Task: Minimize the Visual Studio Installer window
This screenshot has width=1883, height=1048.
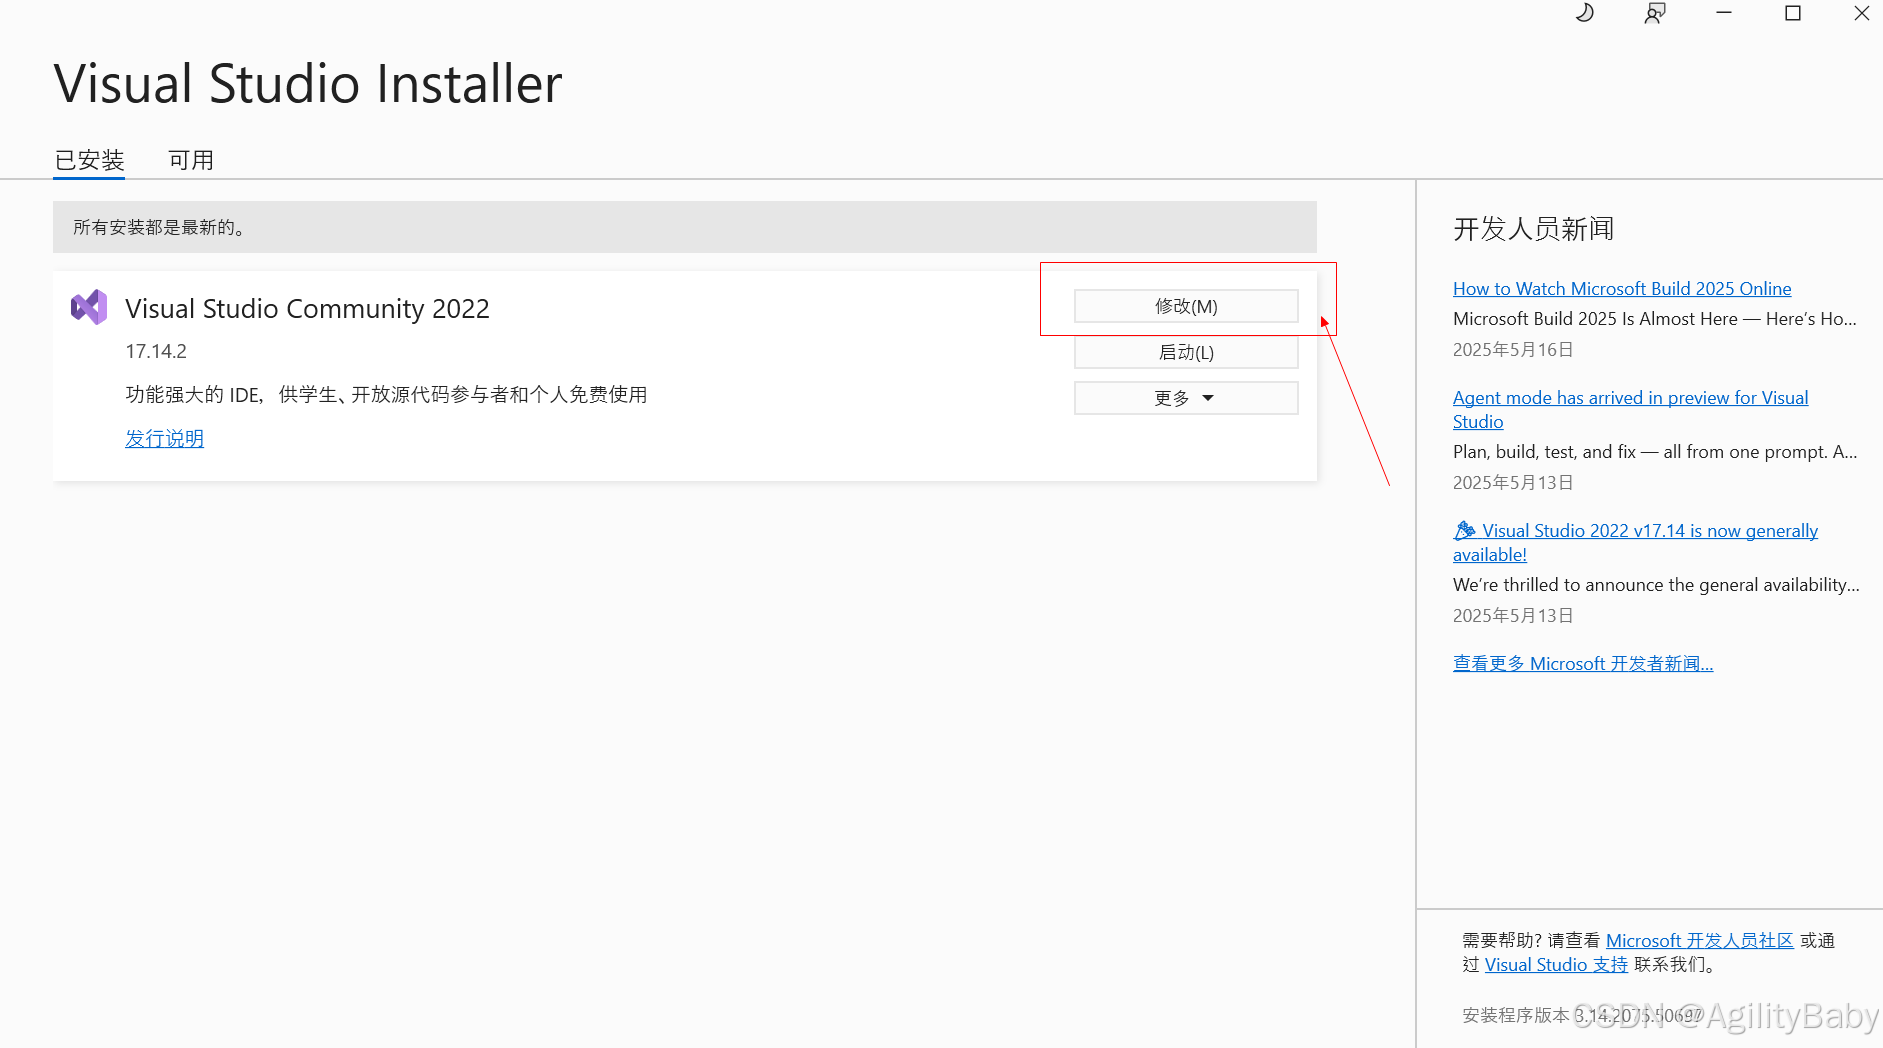Action: [1724, 13]
